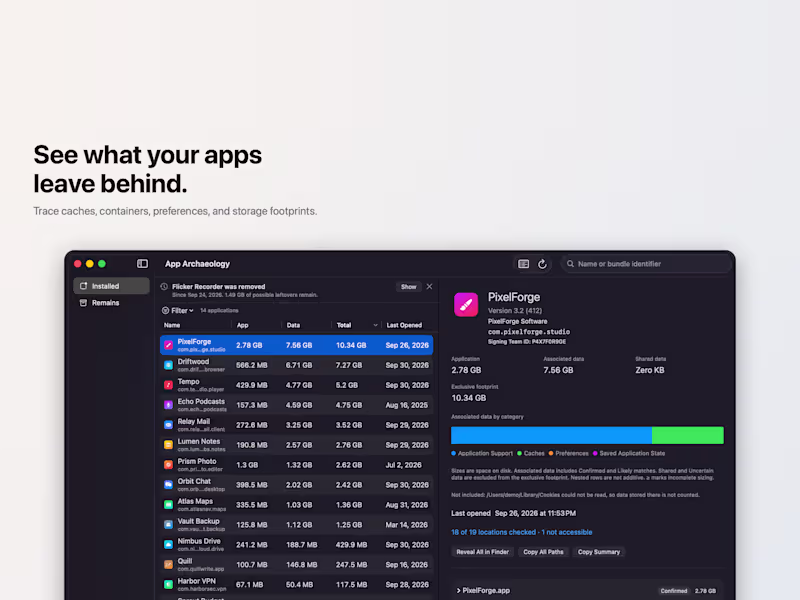Click PixelForge total 10.34 GB cell
This screenshot has width=800, height=600.
click(351, 345)
